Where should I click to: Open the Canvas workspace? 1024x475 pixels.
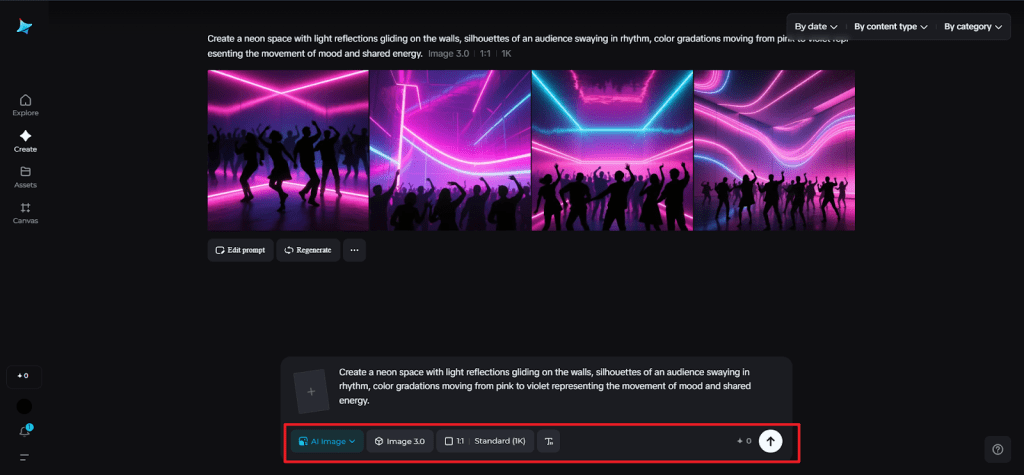coord(25,212)
